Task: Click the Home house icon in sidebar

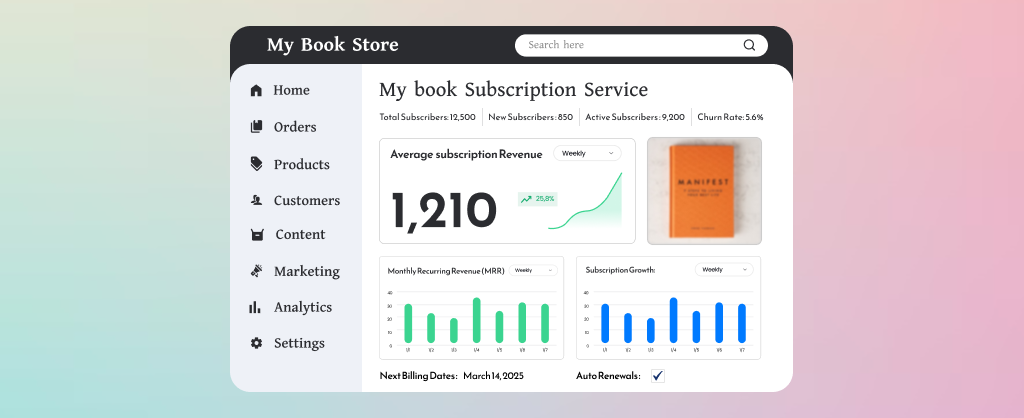Action: pos(256,91)
